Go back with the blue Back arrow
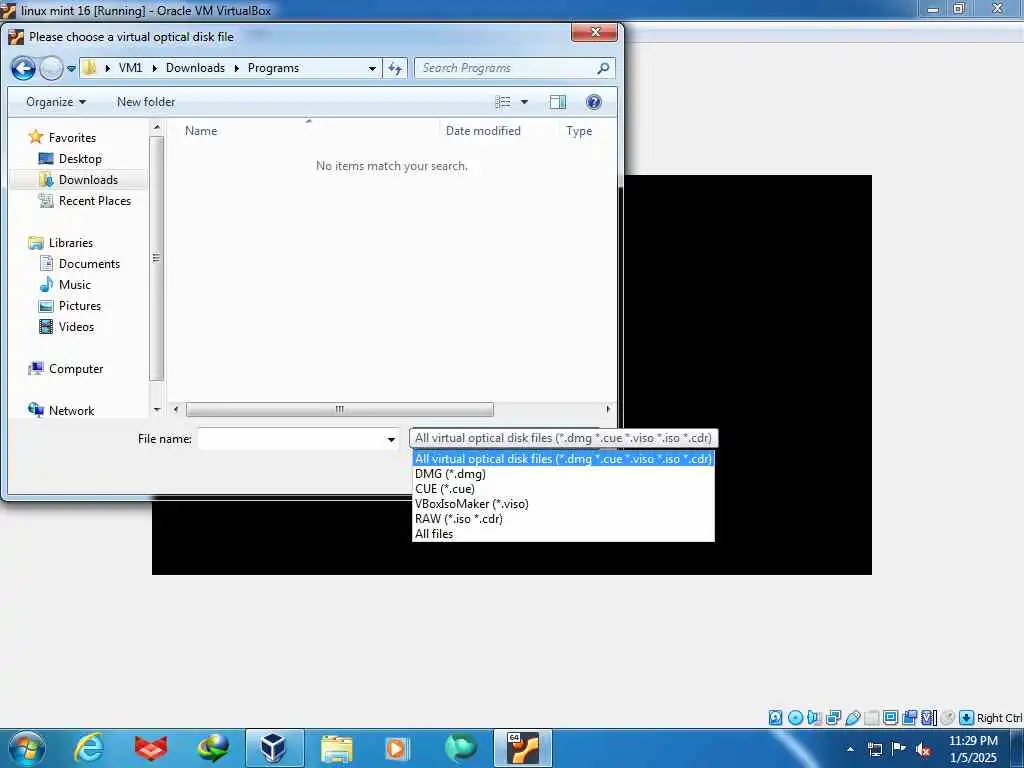The height and width of the screenshot is (768, 1024). click(x=23, y=68)
